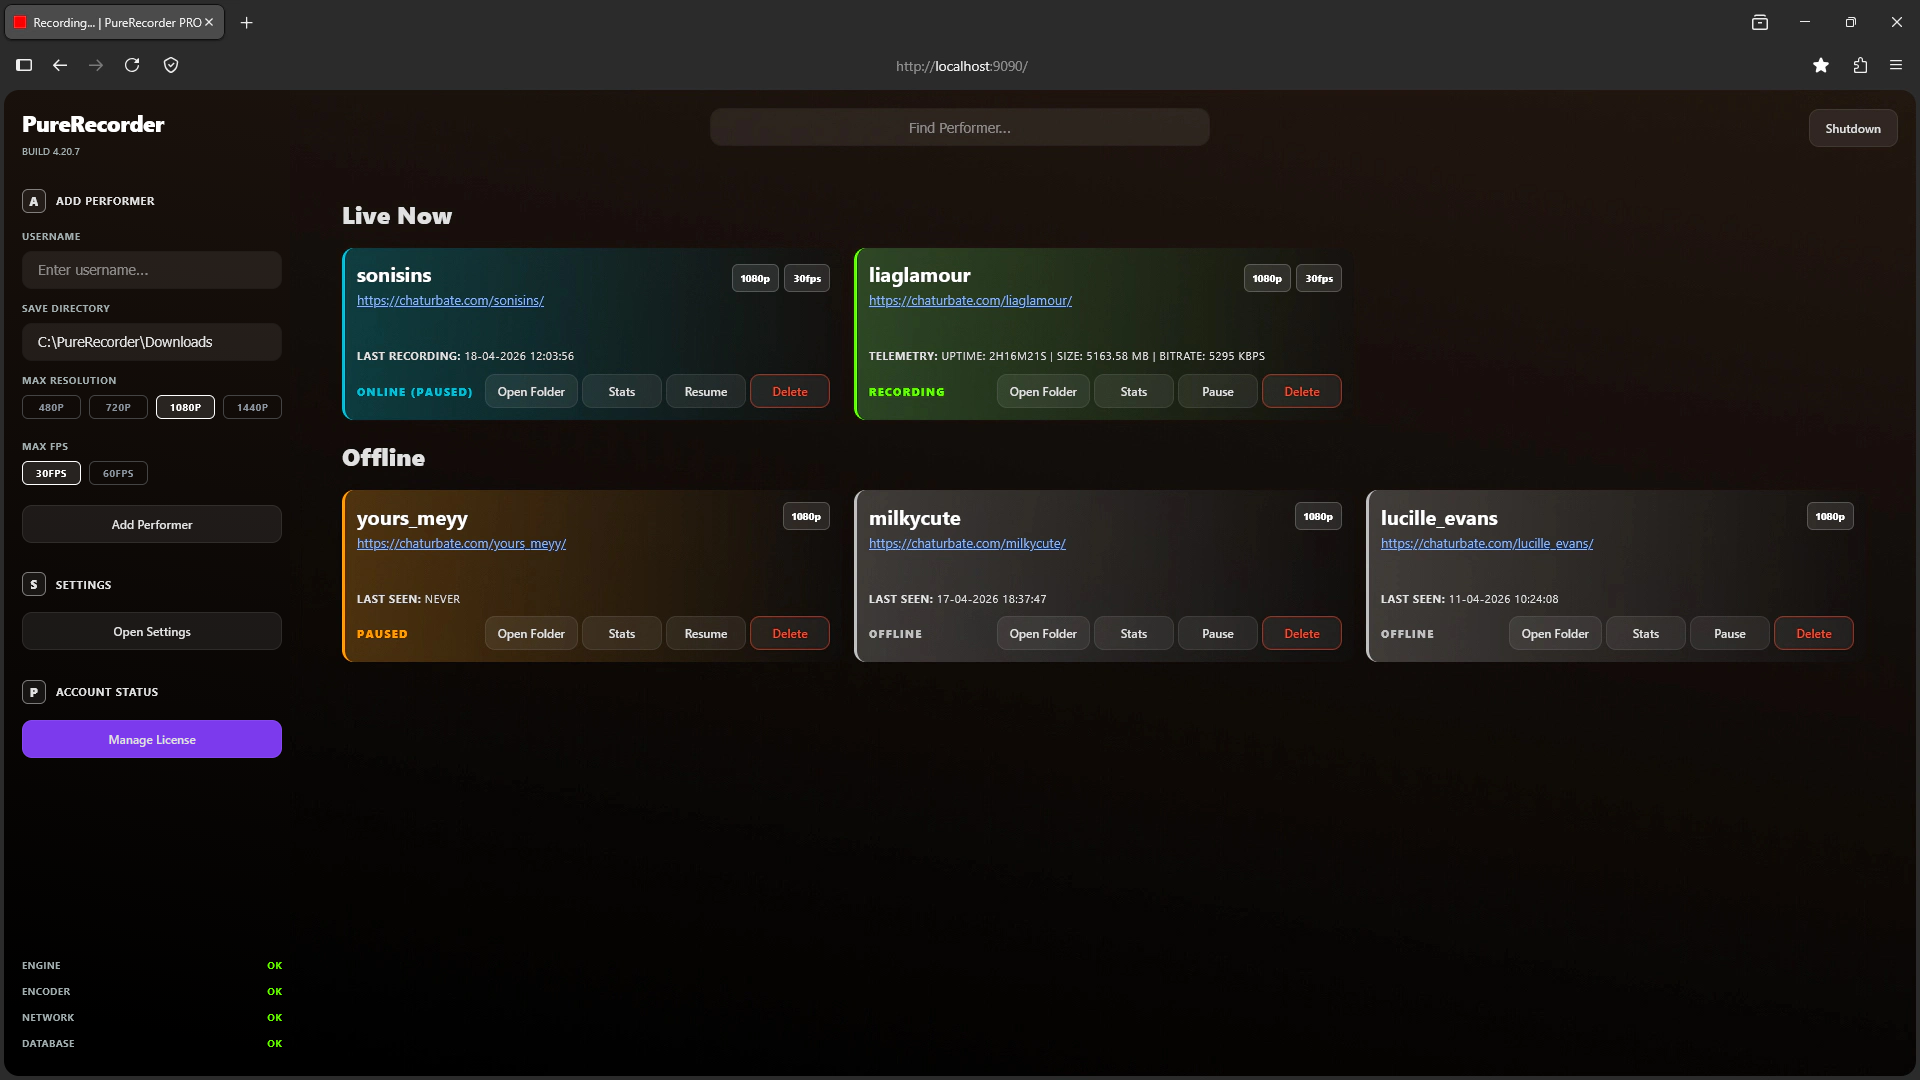Viewport: 1920px width, 1080px height.
Task: Select the PureRecorder PRO browser tab
Action: click(x=110, y=22)
